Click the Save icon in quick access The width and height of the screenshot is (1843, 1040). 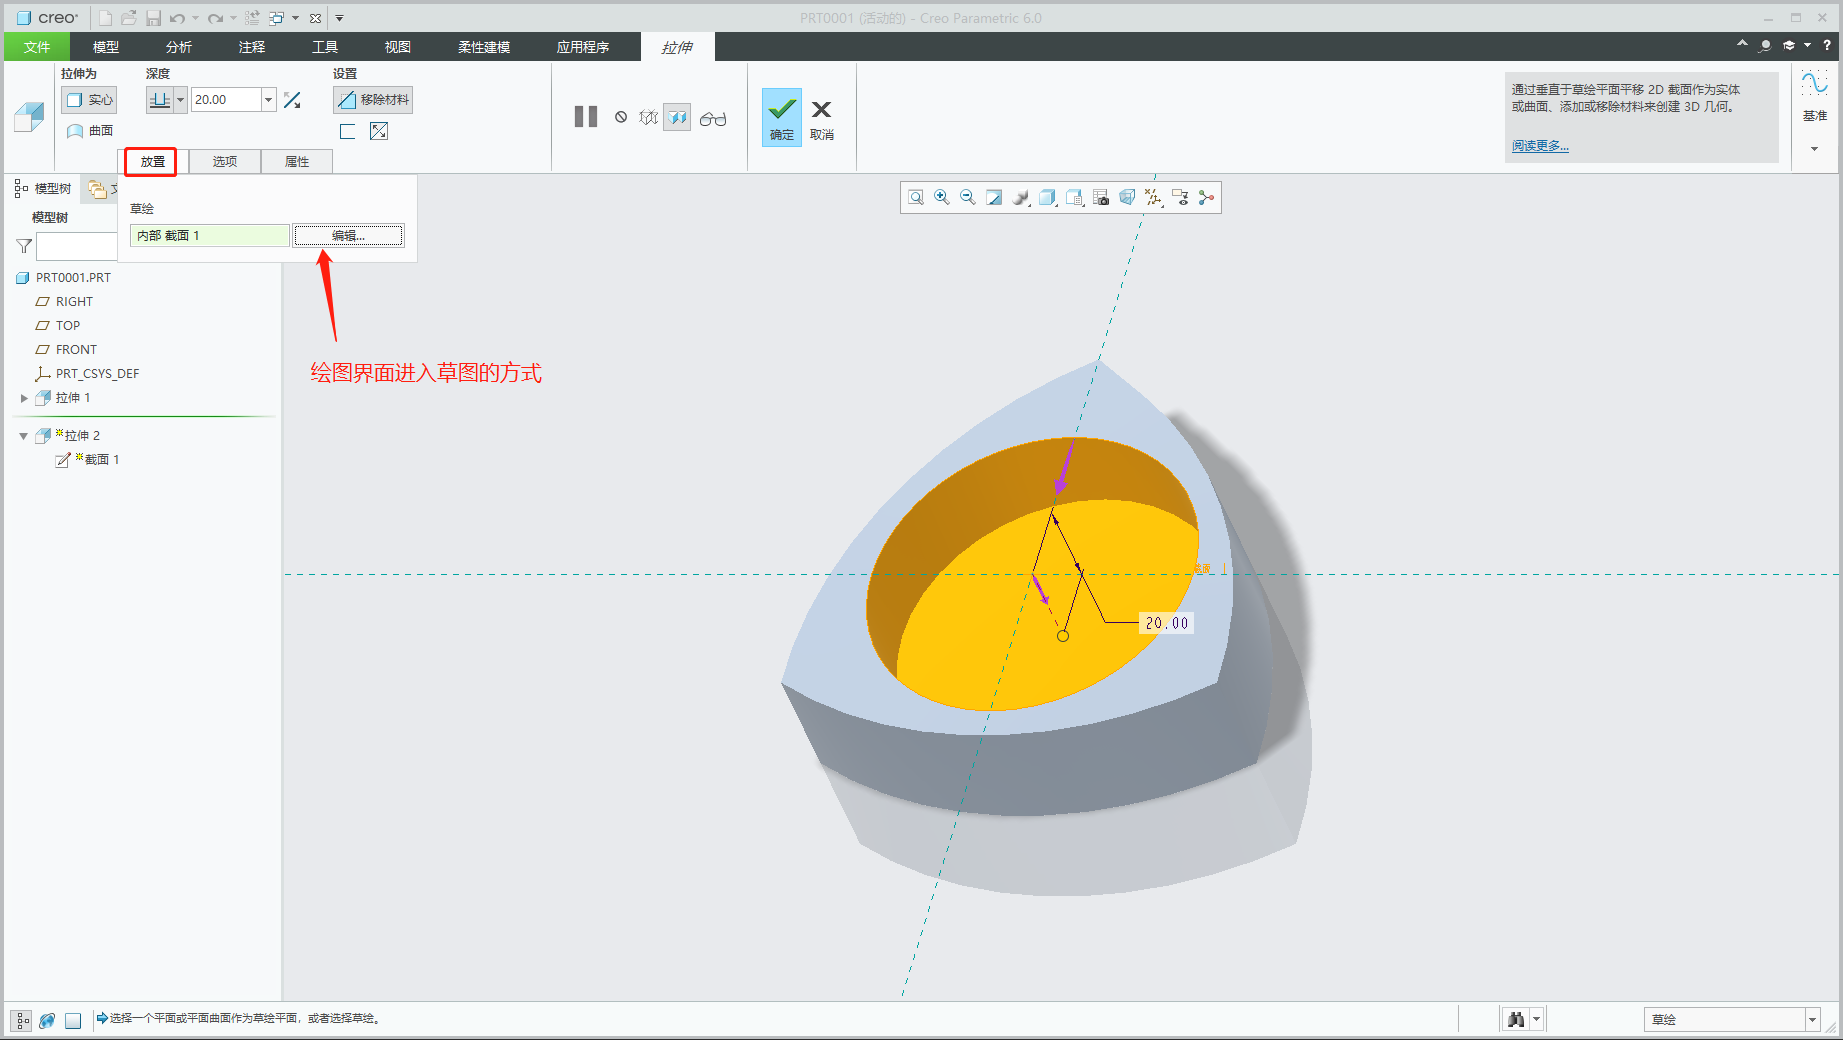(x=153, y=18)
